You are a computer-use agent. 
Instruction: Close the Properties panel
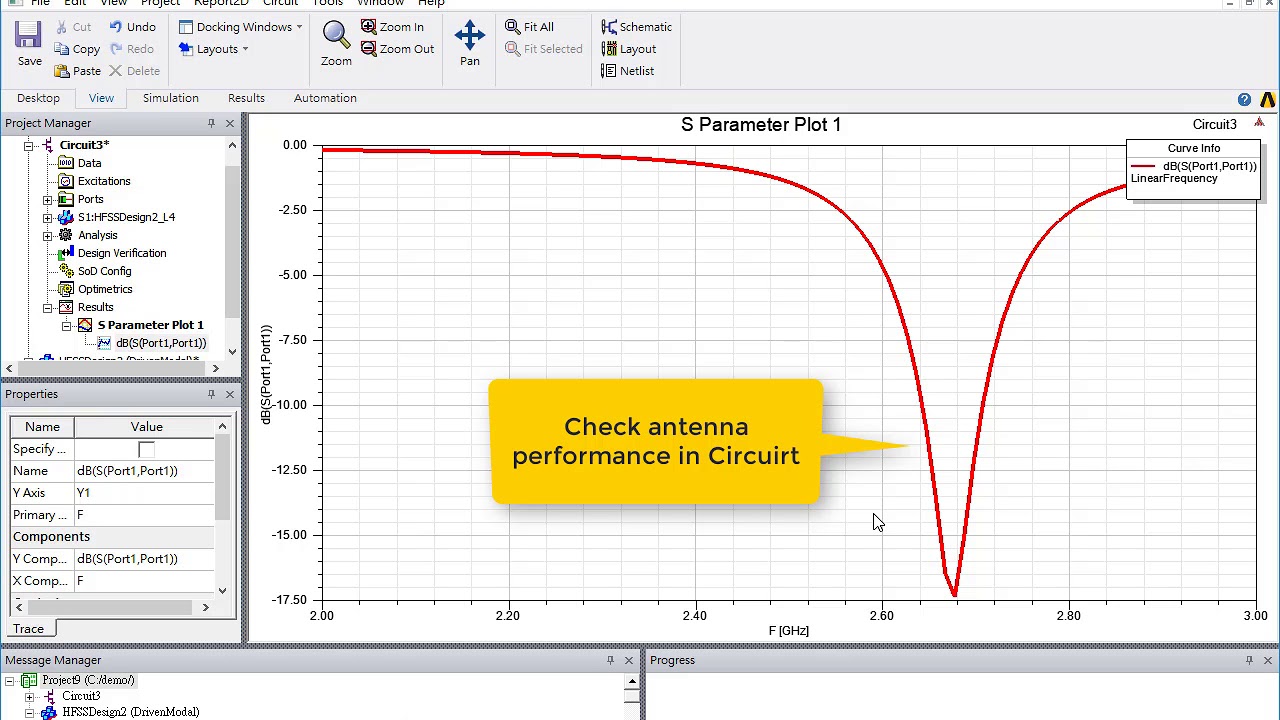pos(230,394)
